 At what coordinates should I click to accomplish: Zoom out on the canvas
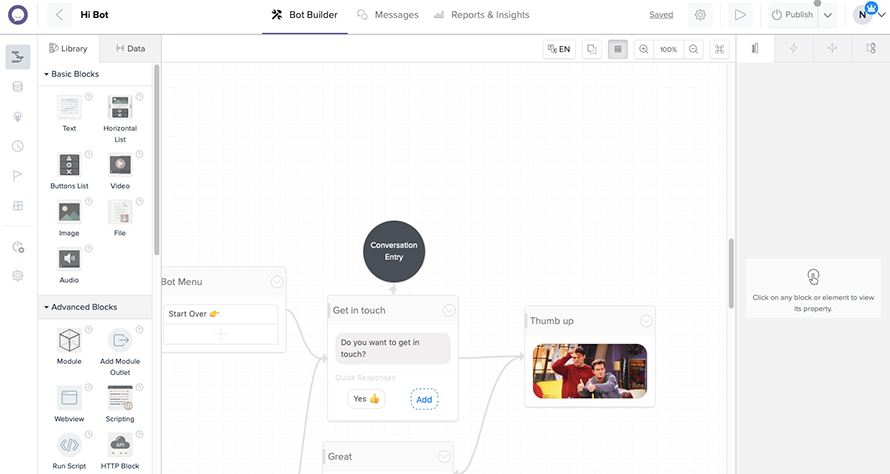point(694,49)
